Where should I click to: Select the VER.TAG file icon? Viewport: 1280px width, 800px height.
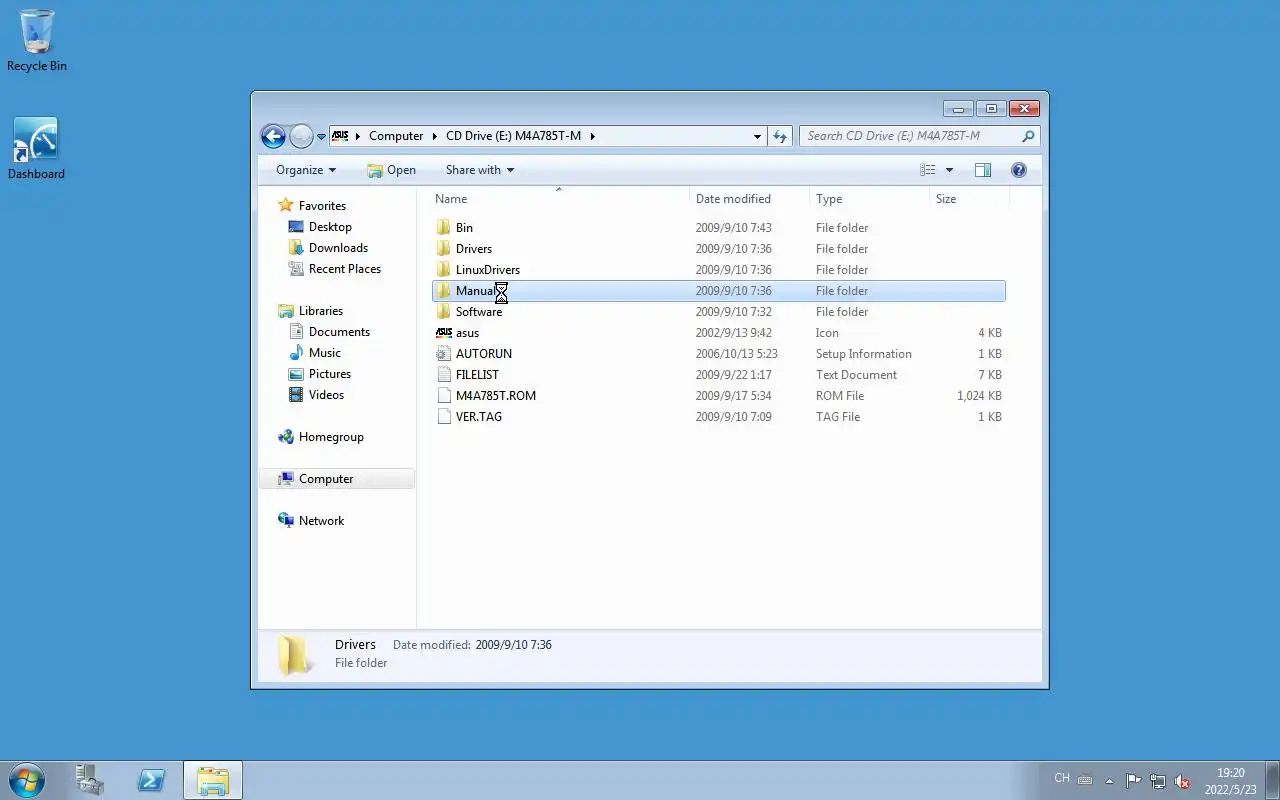pos(444,417)
